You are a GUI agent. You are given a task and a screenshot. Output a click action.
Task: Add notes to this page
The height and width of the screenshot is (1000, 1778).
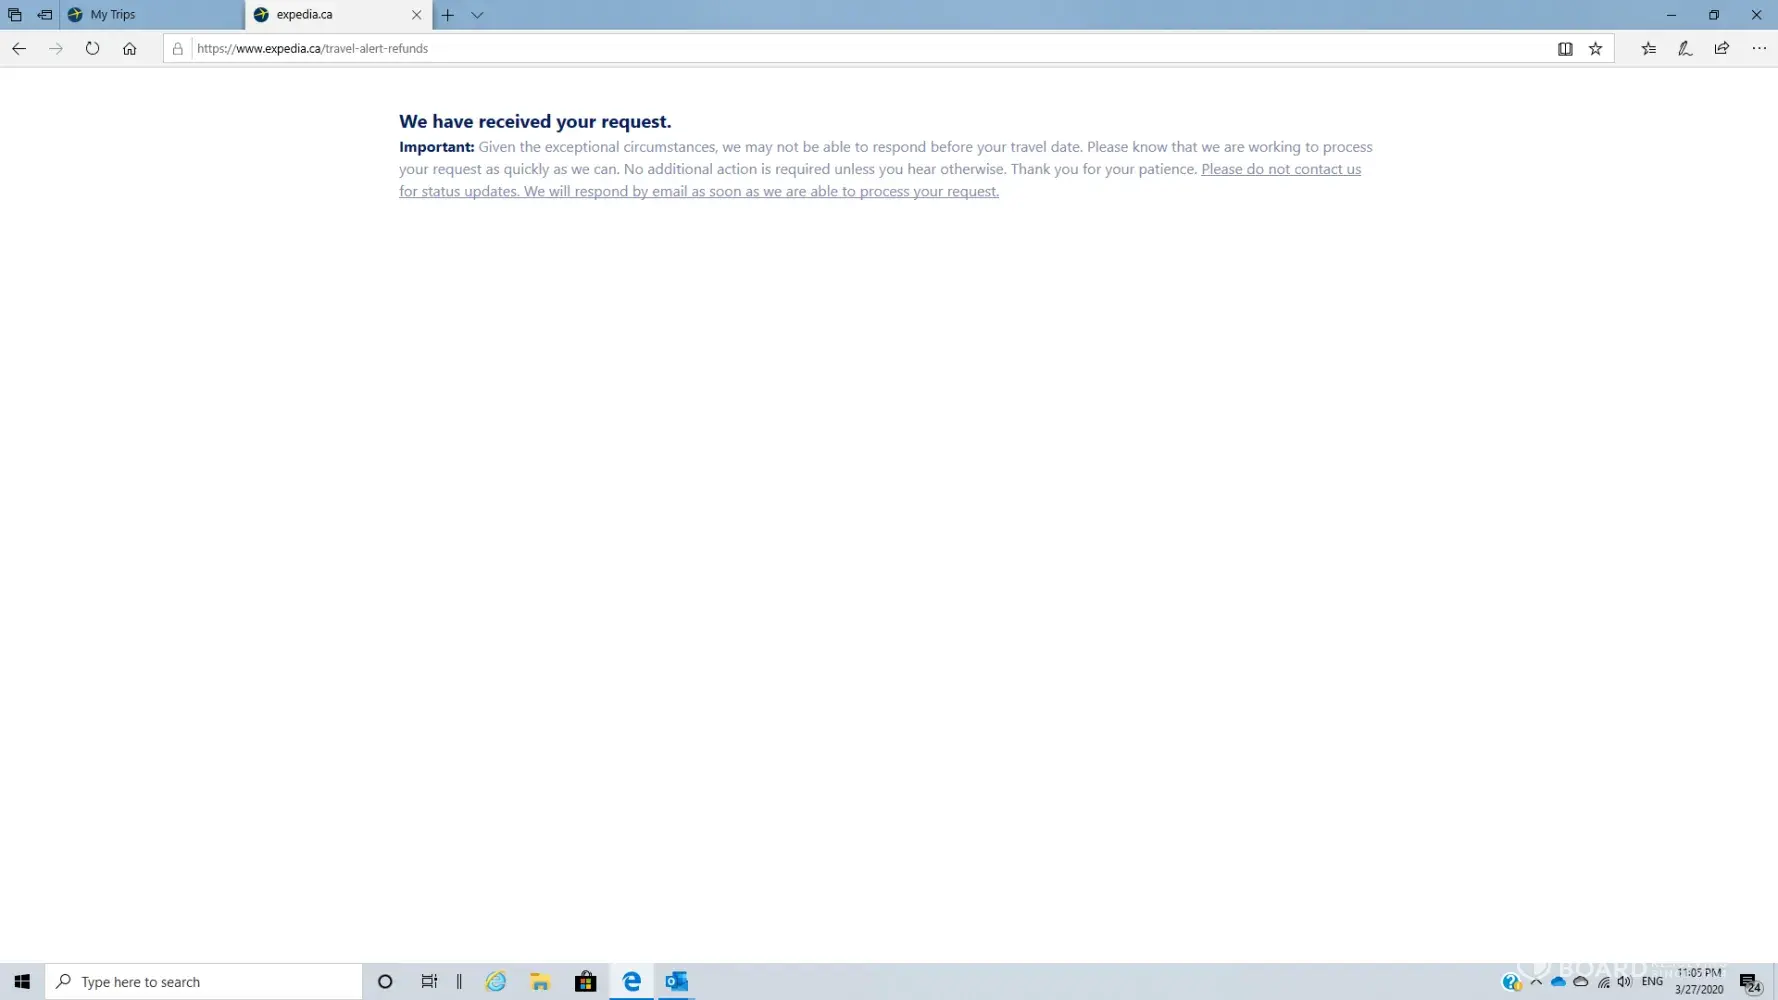[1685, 48]
